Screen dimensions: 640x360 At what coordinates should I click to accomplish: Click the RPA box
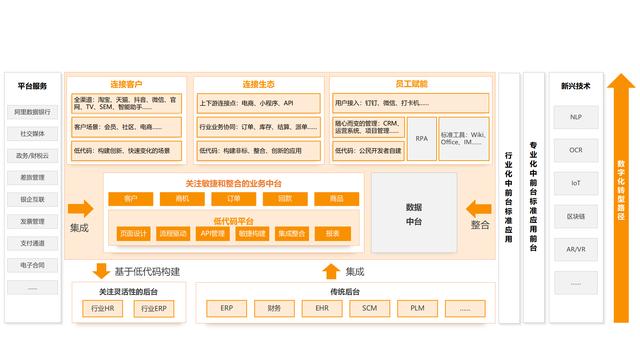click(x=422, y=139)
